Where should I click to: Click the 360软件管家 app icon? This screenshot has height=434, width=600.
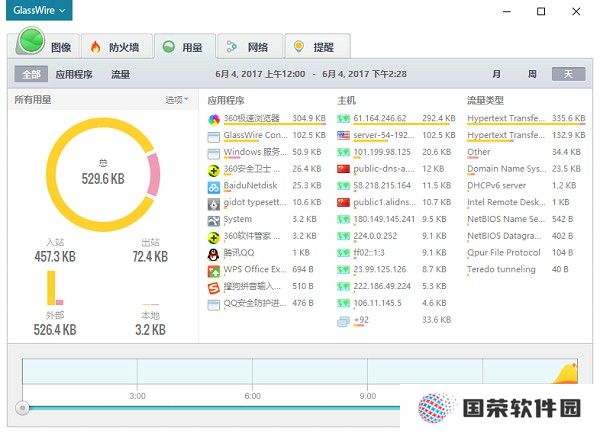tap(214, 238)
